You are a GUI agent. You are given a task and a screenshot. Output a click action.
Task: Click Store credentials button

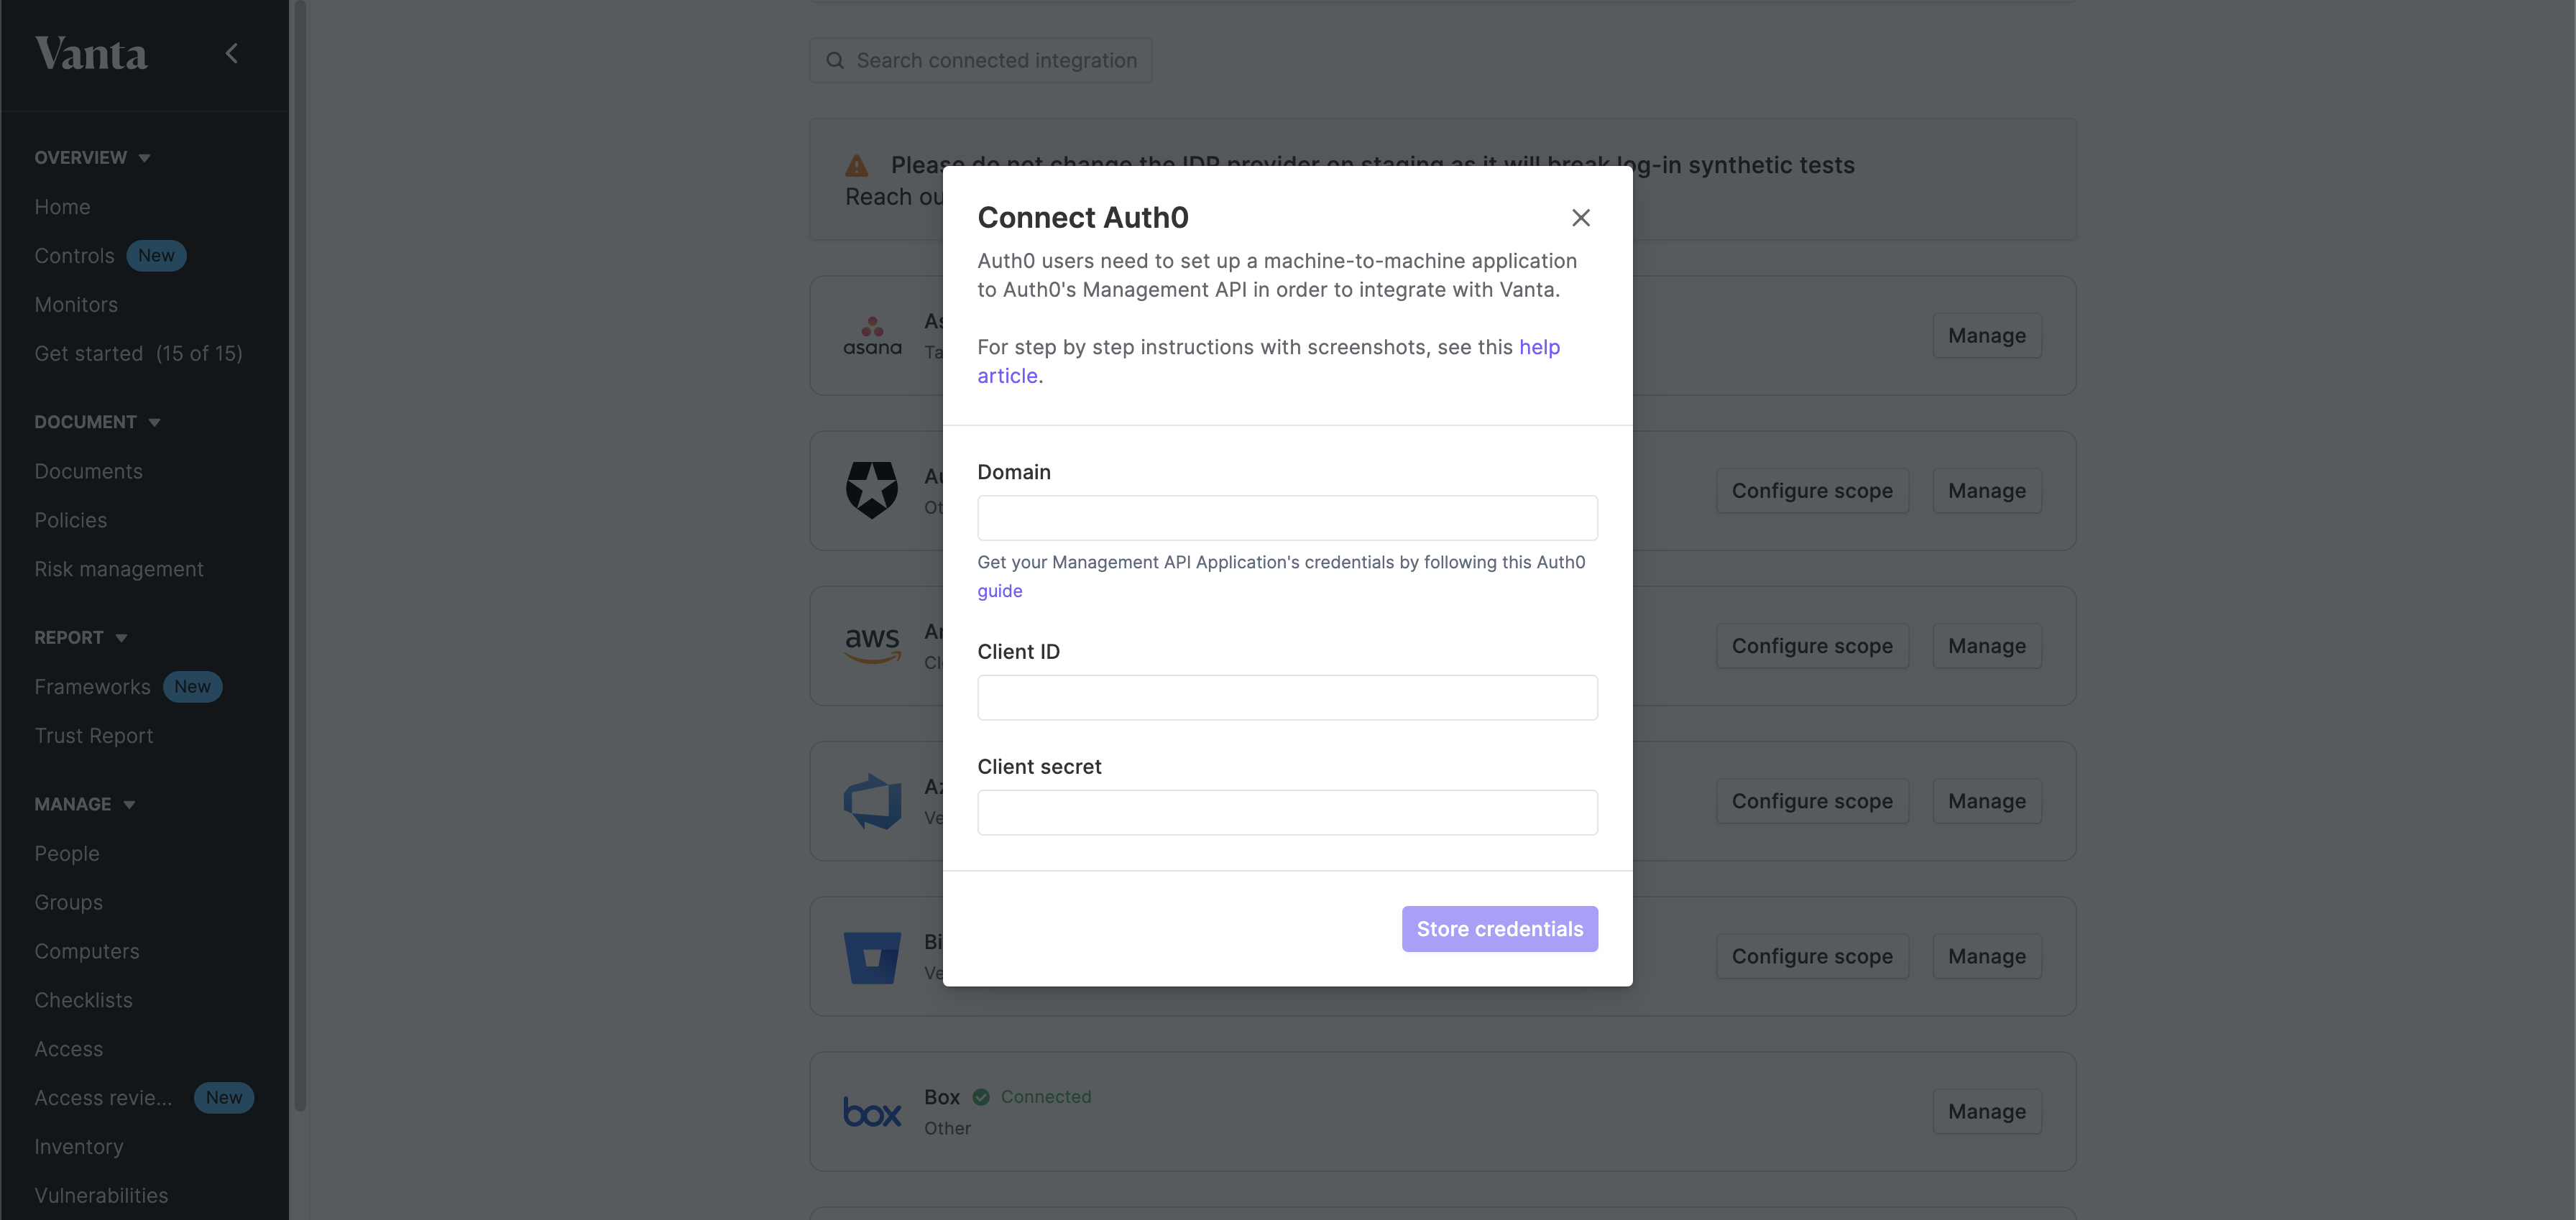(1499, 929)
